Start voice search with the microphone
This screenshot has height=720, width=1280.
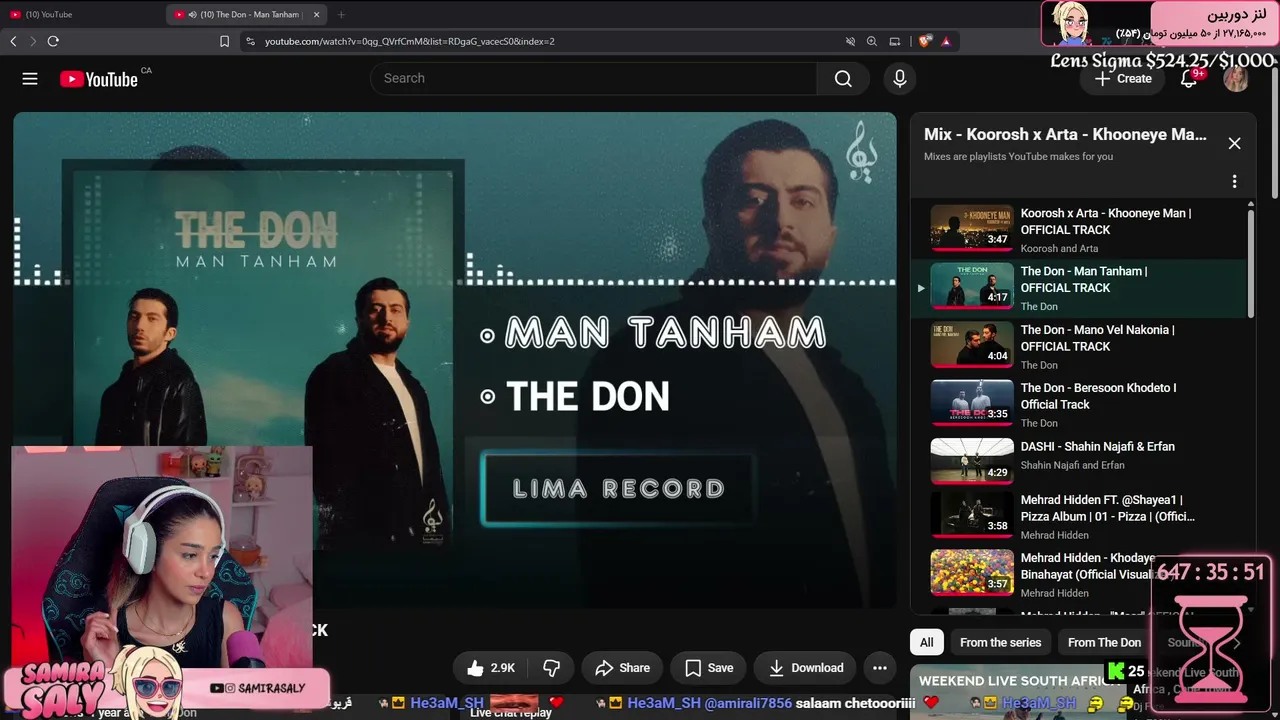900,79
